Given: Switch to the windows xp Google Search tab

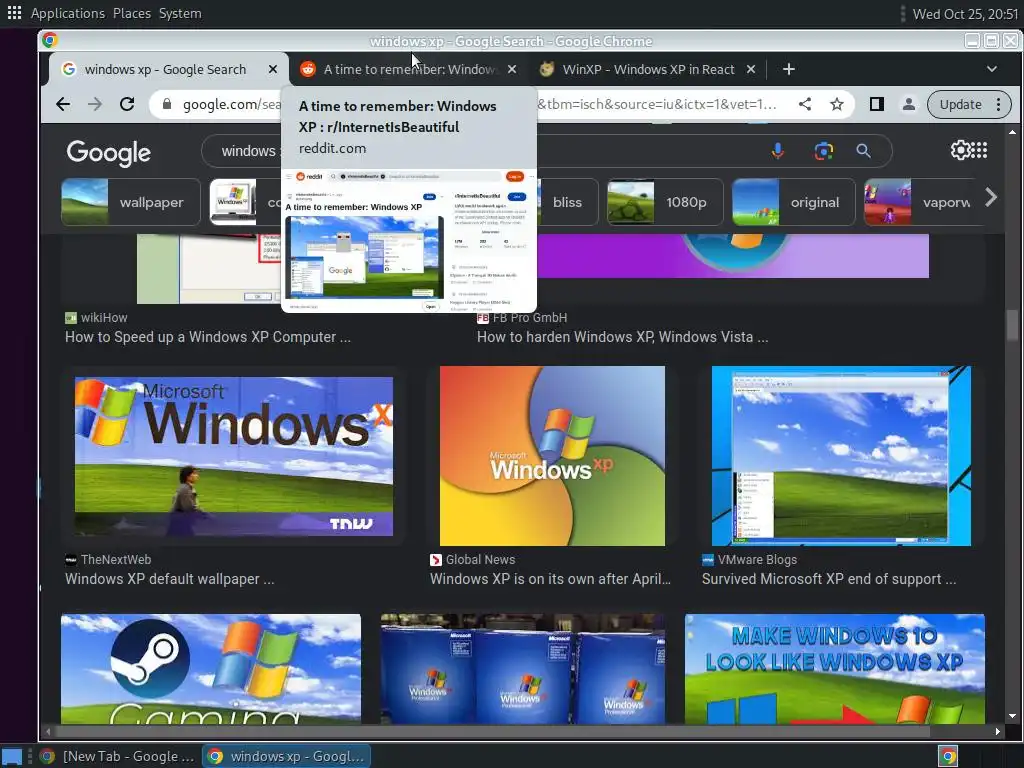Looking at the screenshot, I should tap(165, 69).
